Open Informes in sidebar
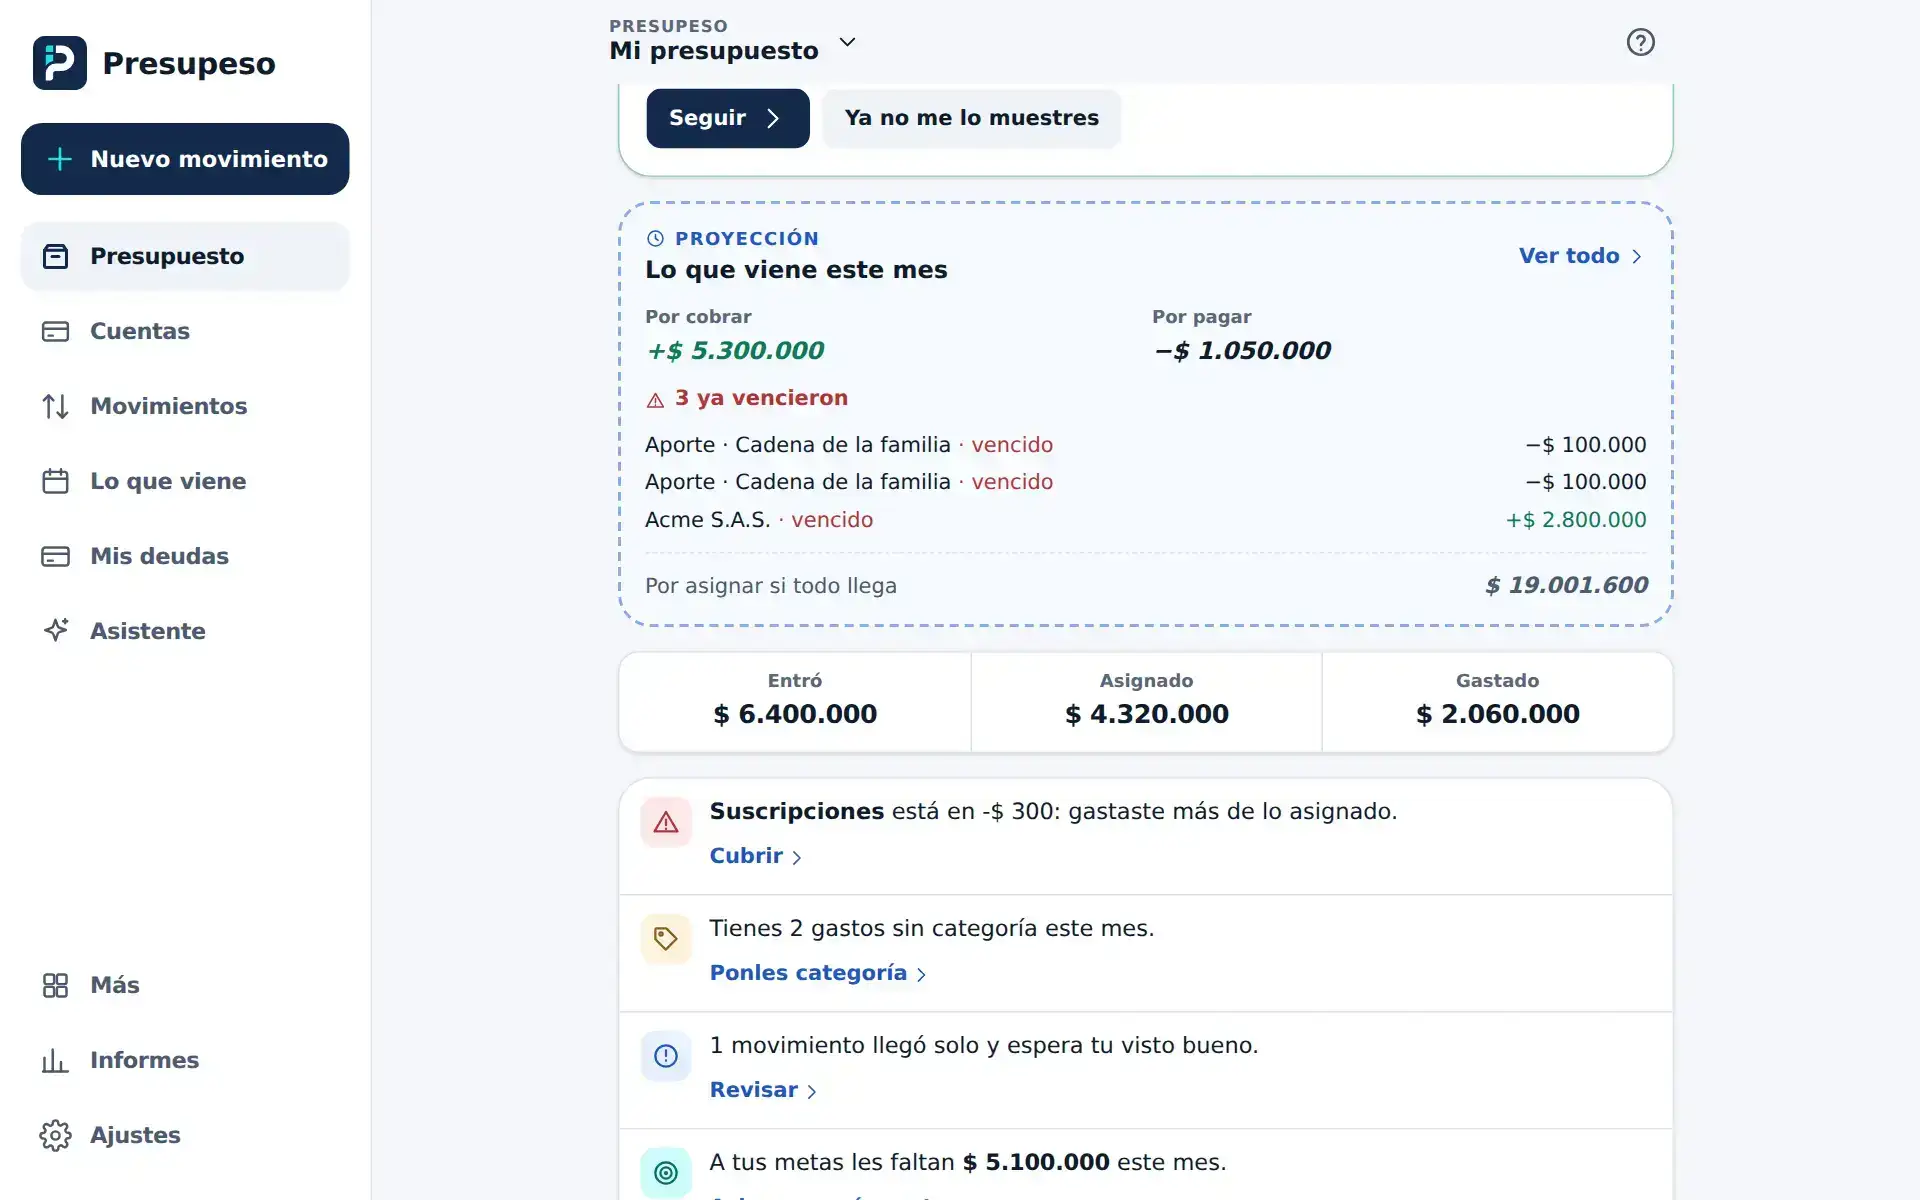The height and width of the screenshot is (1200, 1920). coord(185,1060)
